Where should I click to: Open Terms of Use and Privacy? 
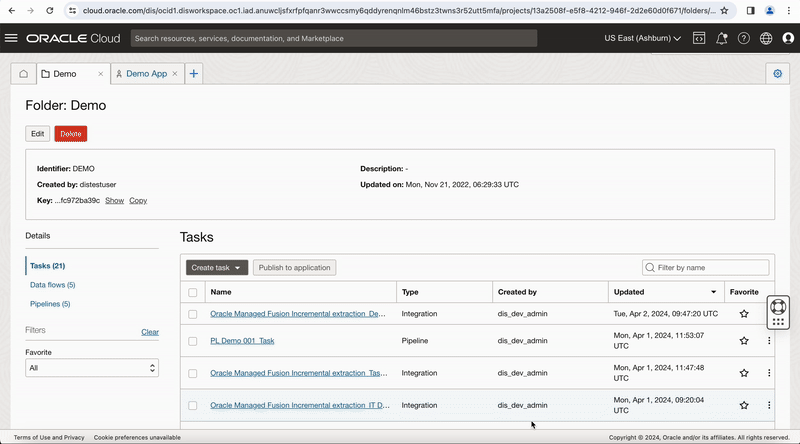tap(49, 437)
